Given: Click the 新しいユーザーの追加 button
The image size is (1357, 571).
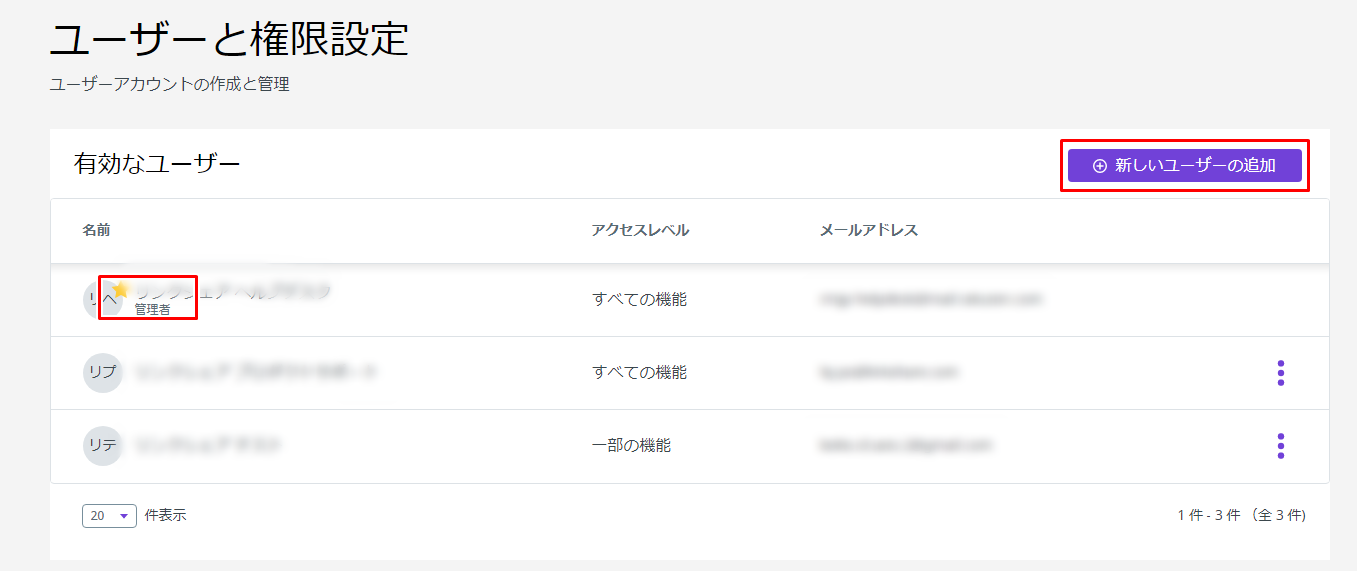Looking at the screenshot, I should 1184,166.
